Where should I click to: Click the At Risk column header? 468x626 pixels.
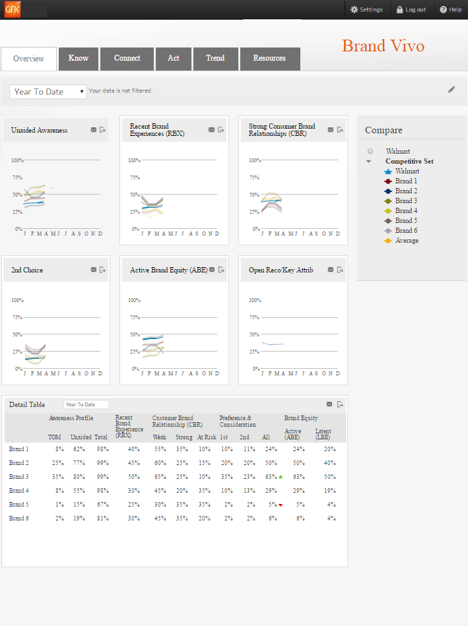[x=207, y=437]
